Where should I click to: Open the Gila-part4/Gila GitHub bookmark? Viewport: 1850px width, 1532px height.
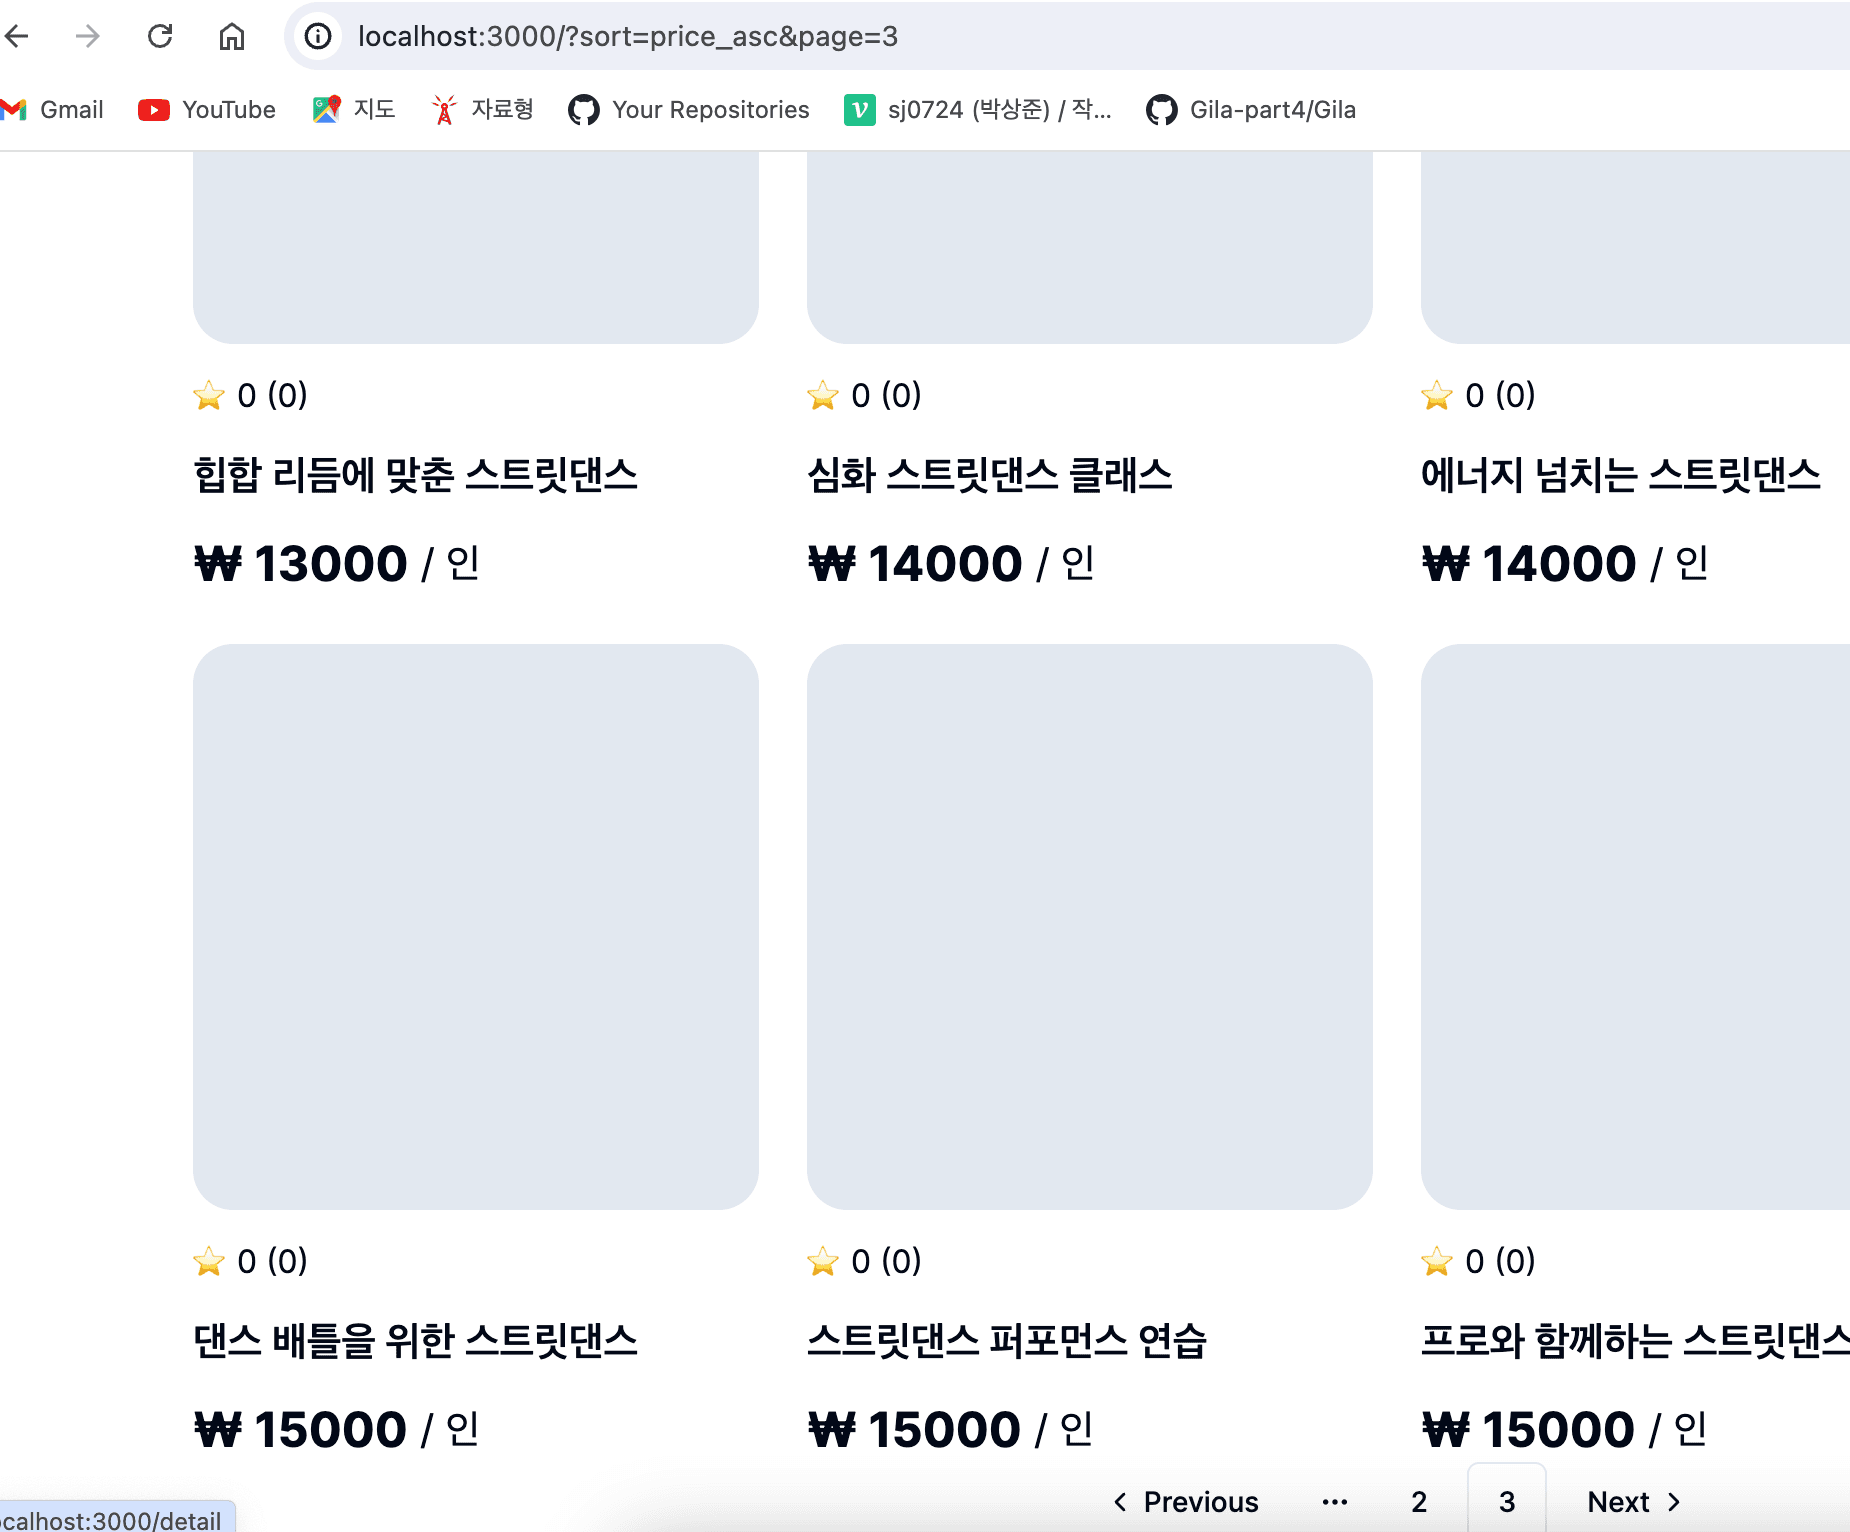[1252, 110]
